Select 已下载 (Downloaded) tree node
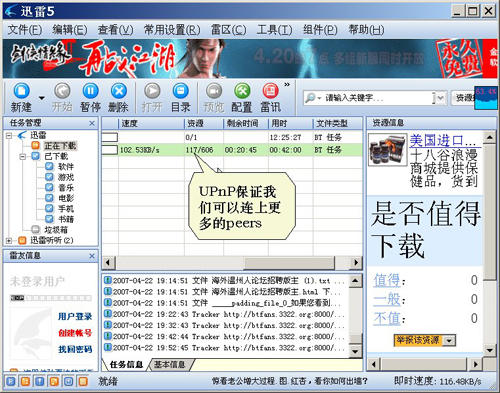Screen dimensions: 500x393 (x=56, y=156)
